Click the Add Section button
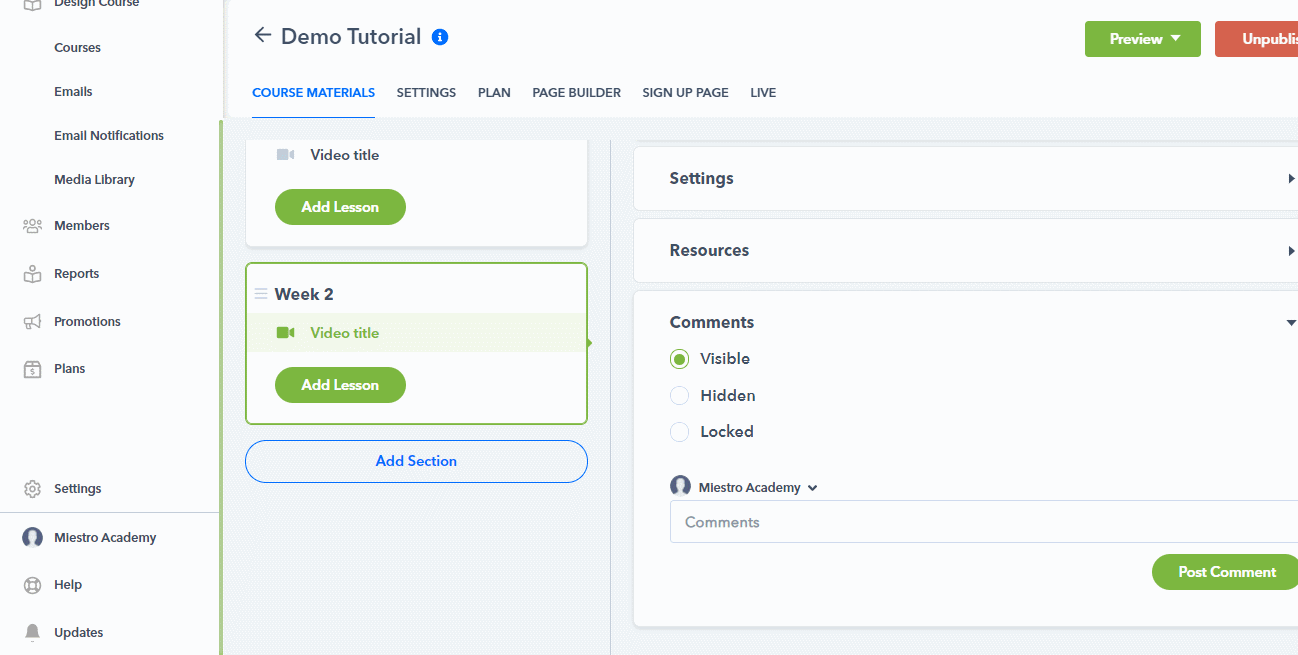Viewport: 1298px width, 655px height. [416, 461]
